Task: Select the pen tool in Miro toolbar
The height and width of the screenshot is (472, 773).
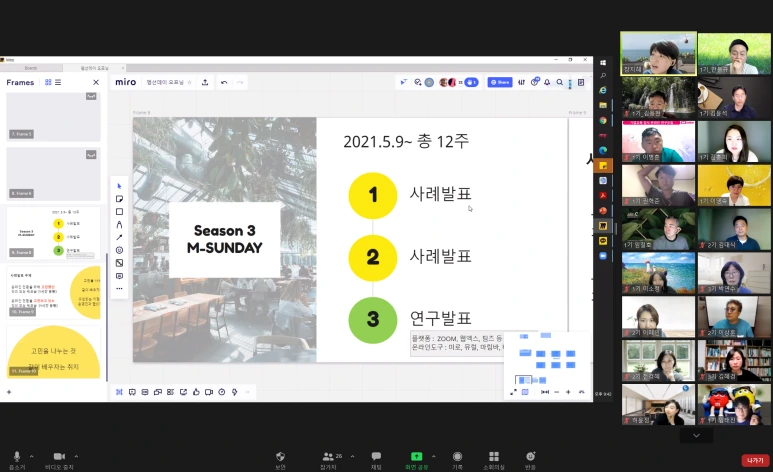Action: click(x=119, y=224)
